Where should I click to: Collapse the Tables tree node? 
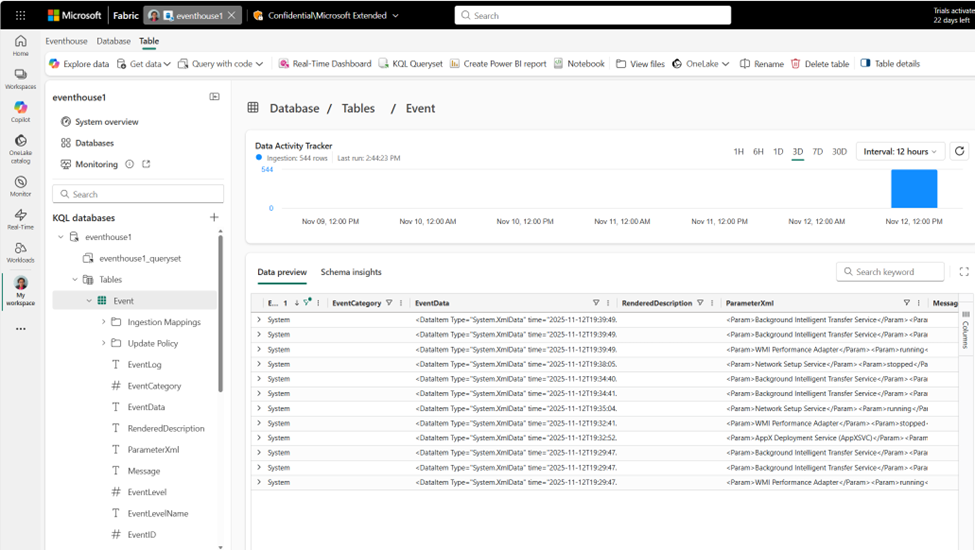(75, 280)
